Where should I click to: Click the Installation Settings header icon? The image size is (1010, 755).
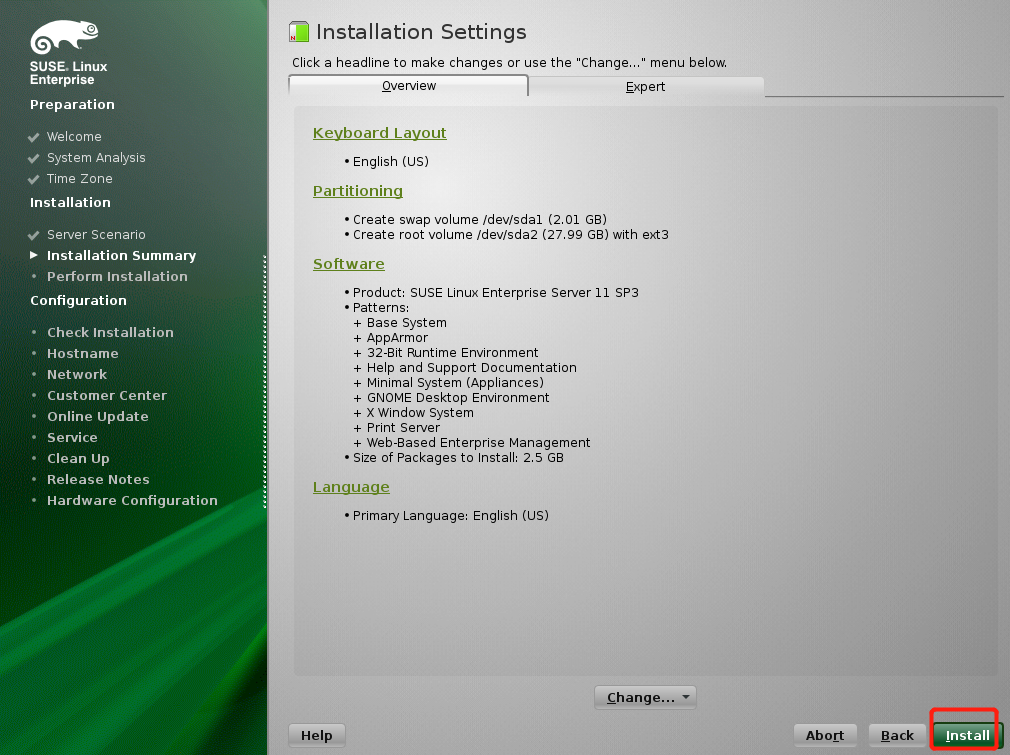coord(299,32)
